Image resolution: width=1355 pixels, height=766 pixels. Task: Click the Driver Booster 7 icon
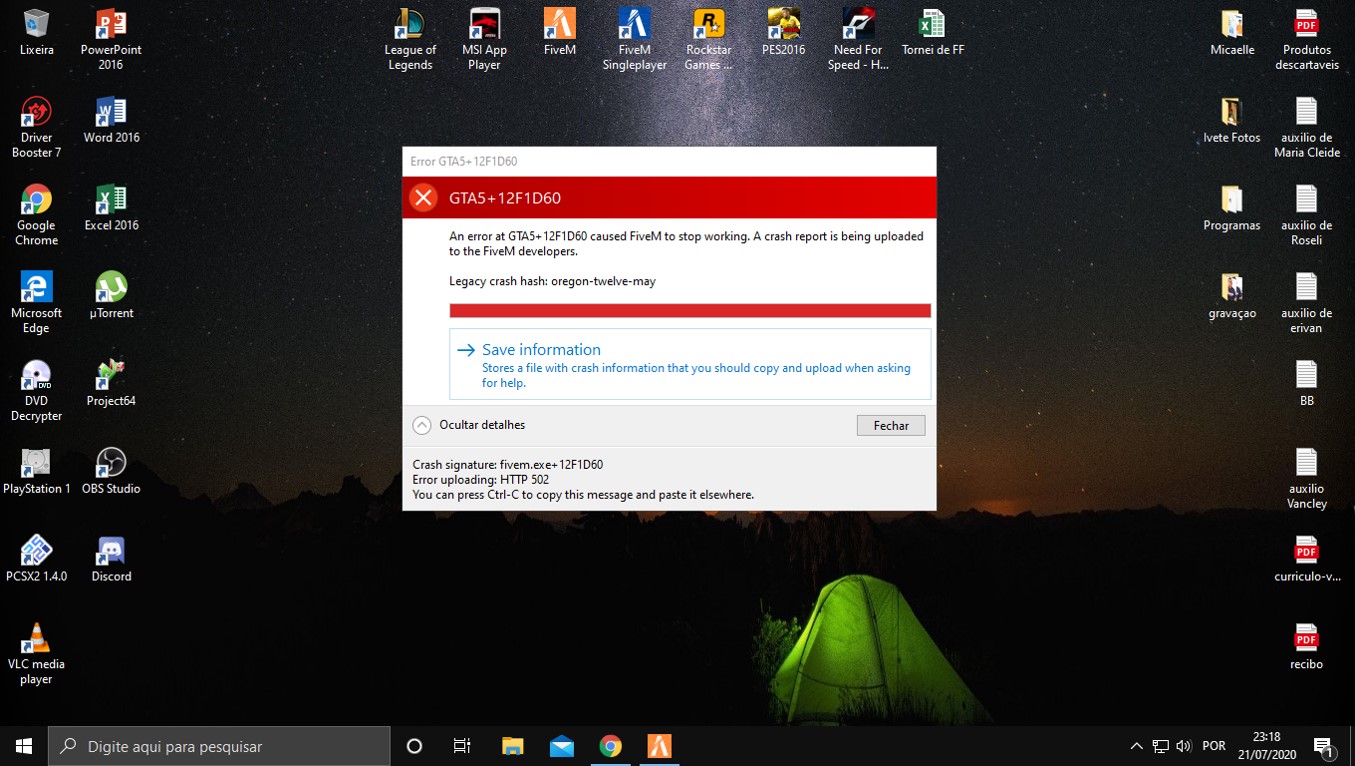37,127
